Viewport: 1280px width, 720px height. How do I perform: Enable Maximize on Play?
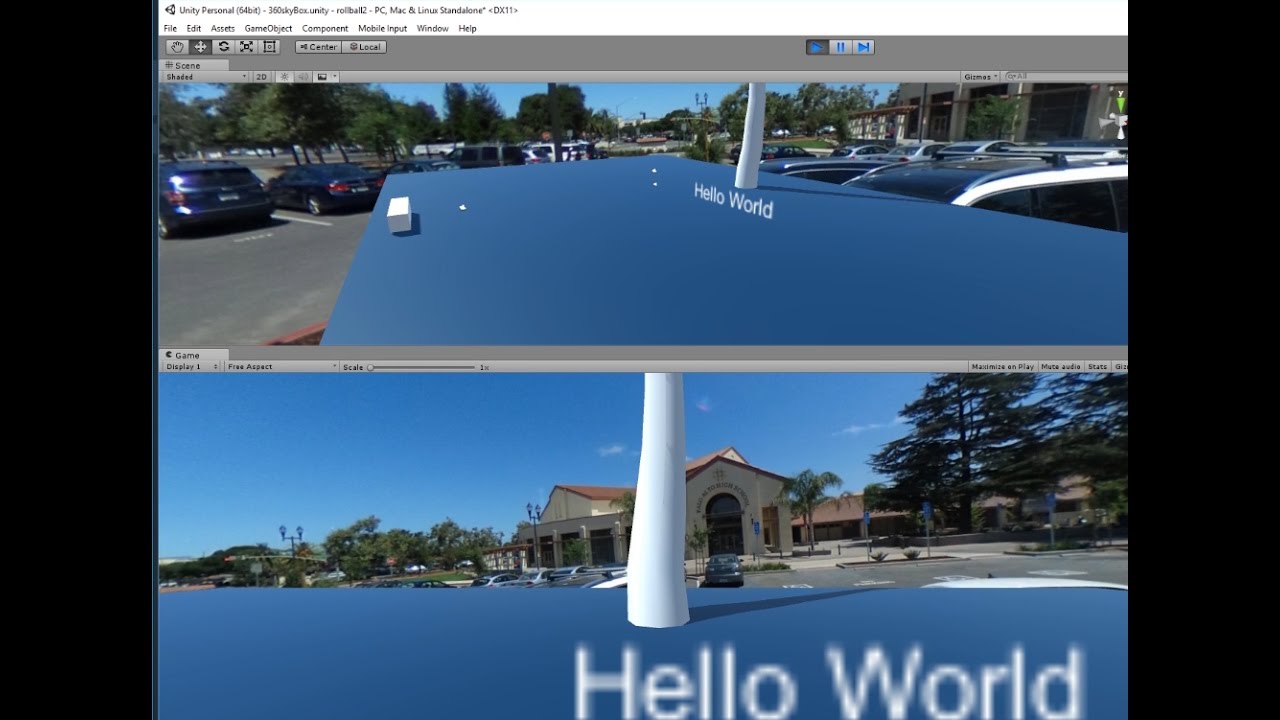click(x=1002, y=367)
